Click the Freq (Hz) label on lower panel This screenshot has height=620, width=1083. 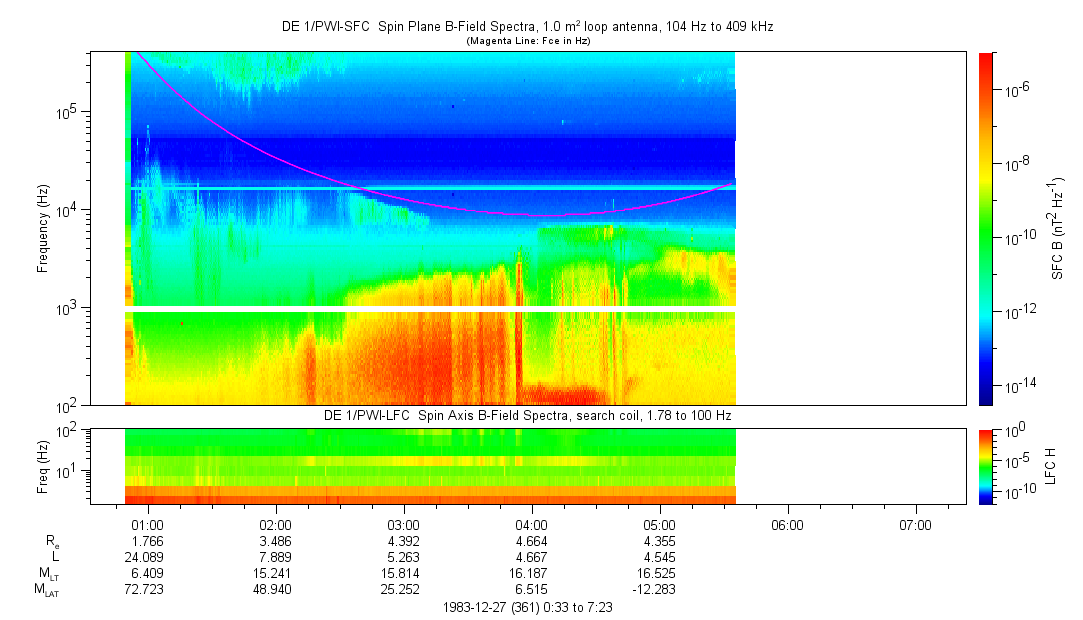tap(43, 465)
